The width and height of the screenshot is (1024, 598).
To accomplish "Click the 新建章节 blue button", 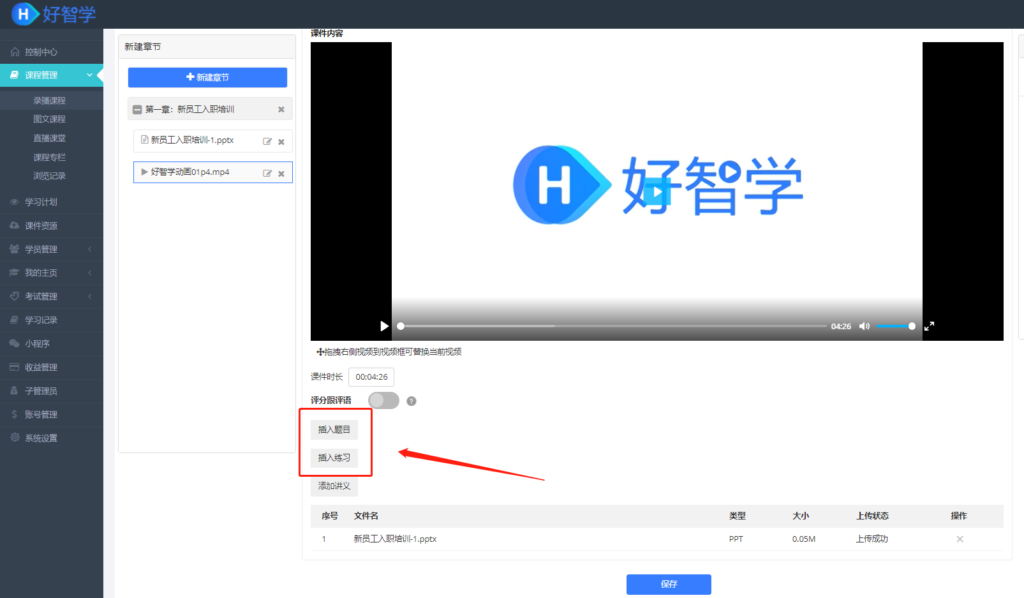I will [x=207, y=77].
